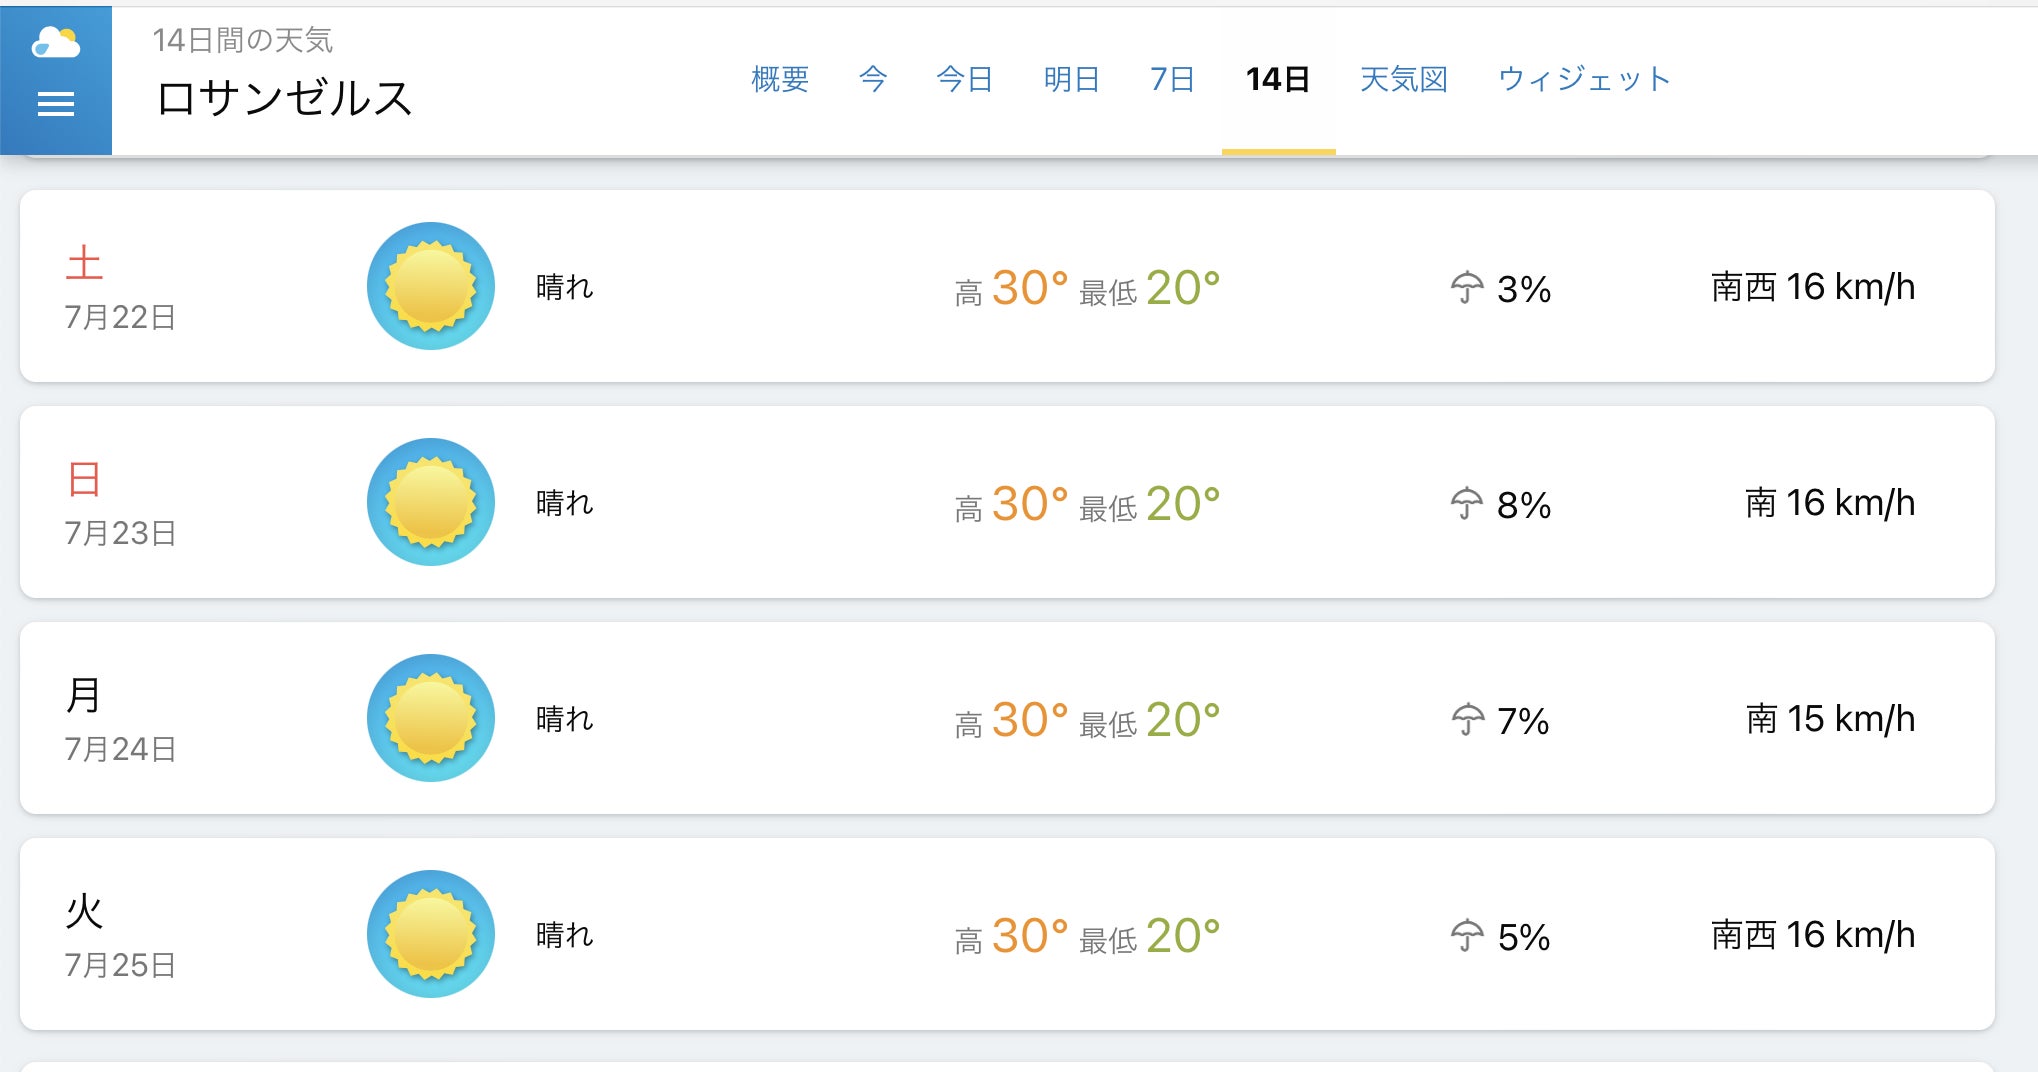The image size is (2038, 1072).
Task: Select the 今日 tab
Action: point(965,79)
